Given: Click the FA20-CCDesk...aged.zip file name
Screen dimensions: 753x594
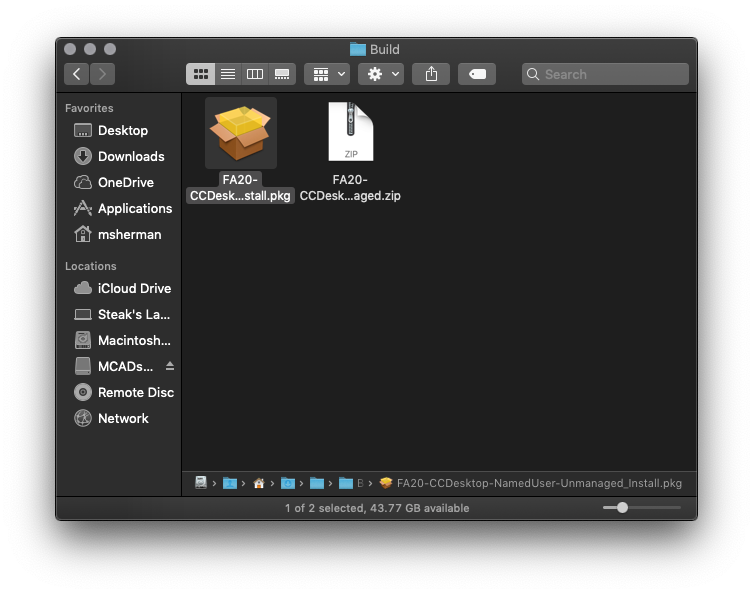Looking at the screenshot, I should click(350, 188).
